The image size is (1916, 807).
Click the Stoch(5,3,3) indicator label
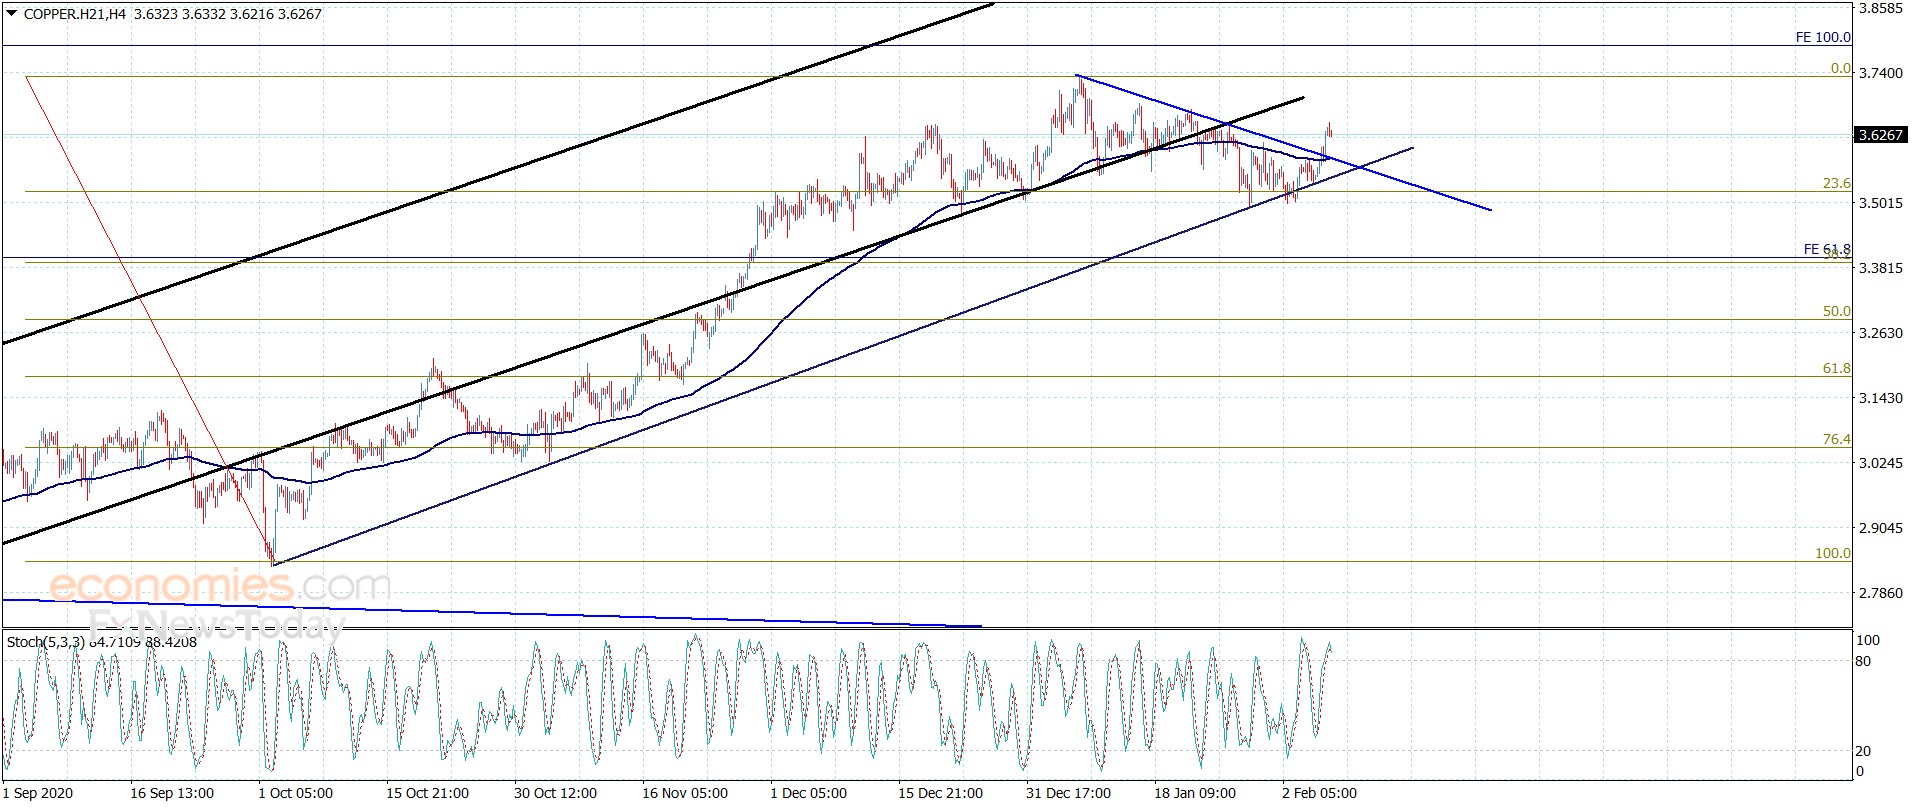pos(45,642)
